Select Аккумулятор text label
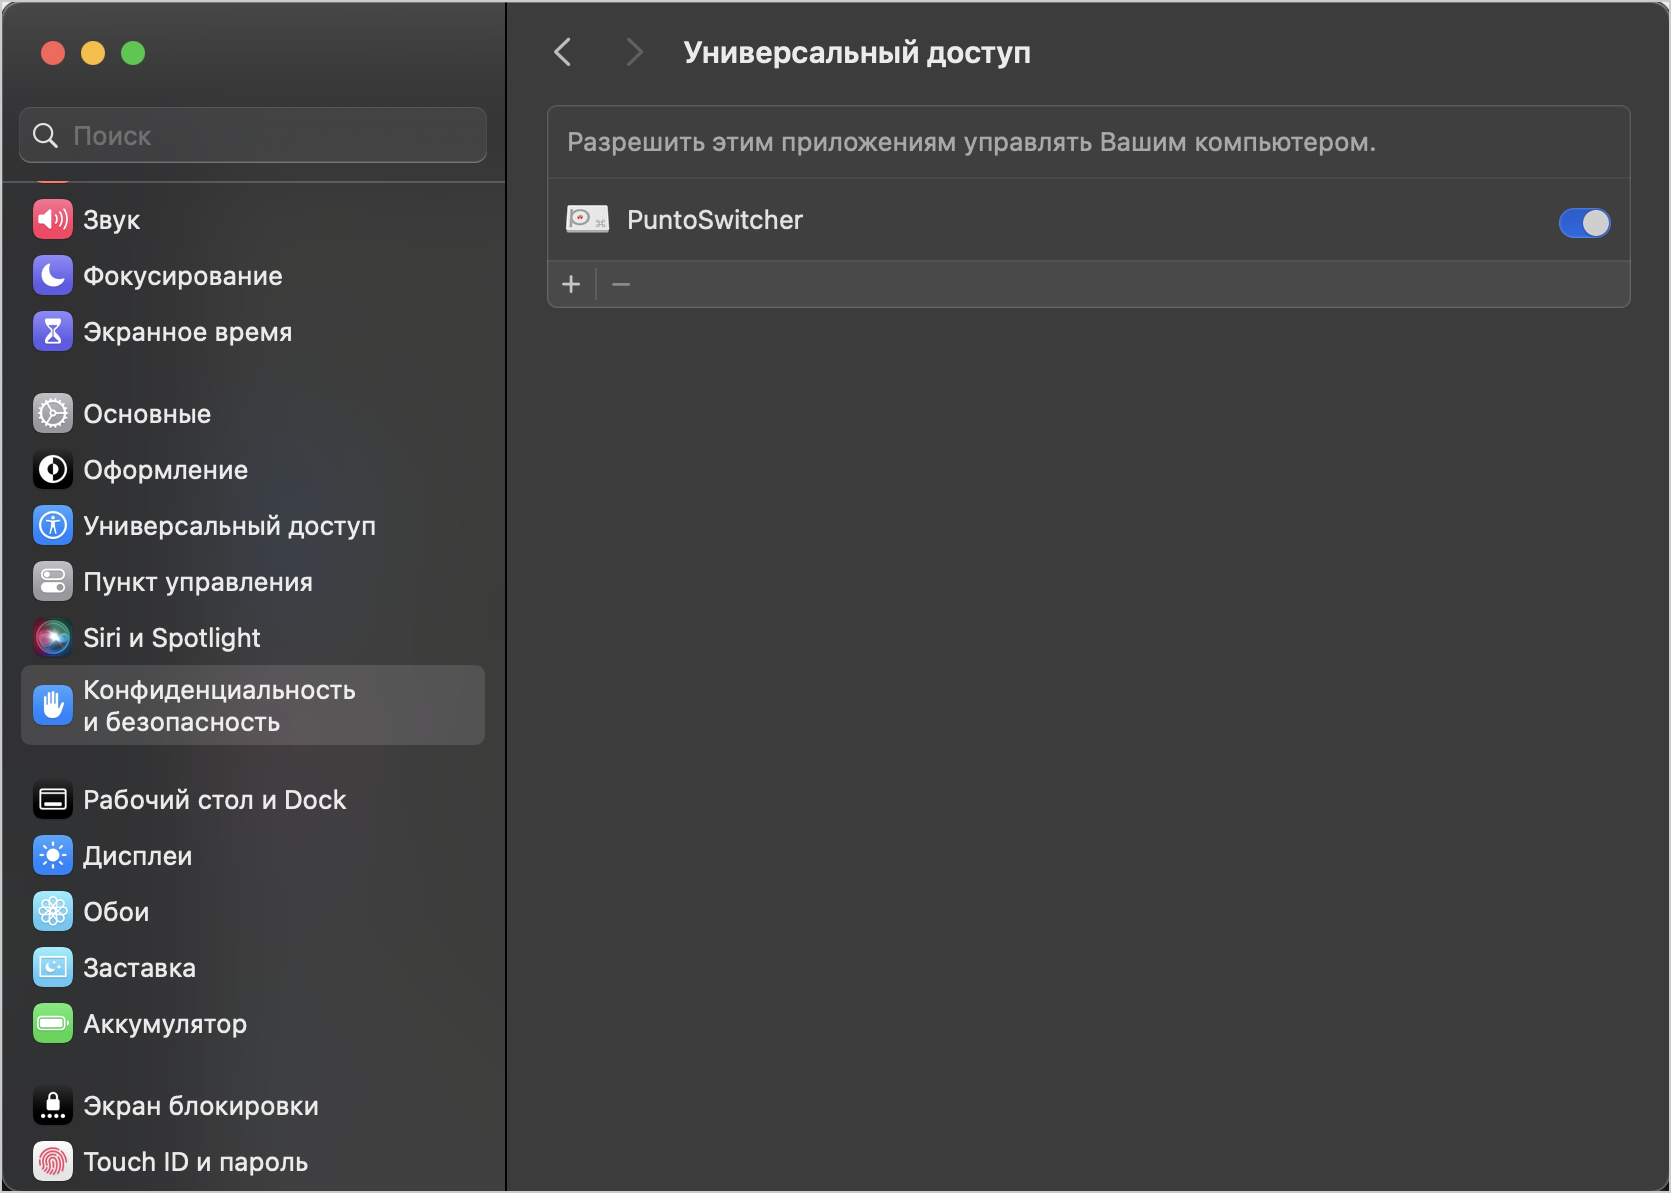1671x1193 pixels. 165,1024
